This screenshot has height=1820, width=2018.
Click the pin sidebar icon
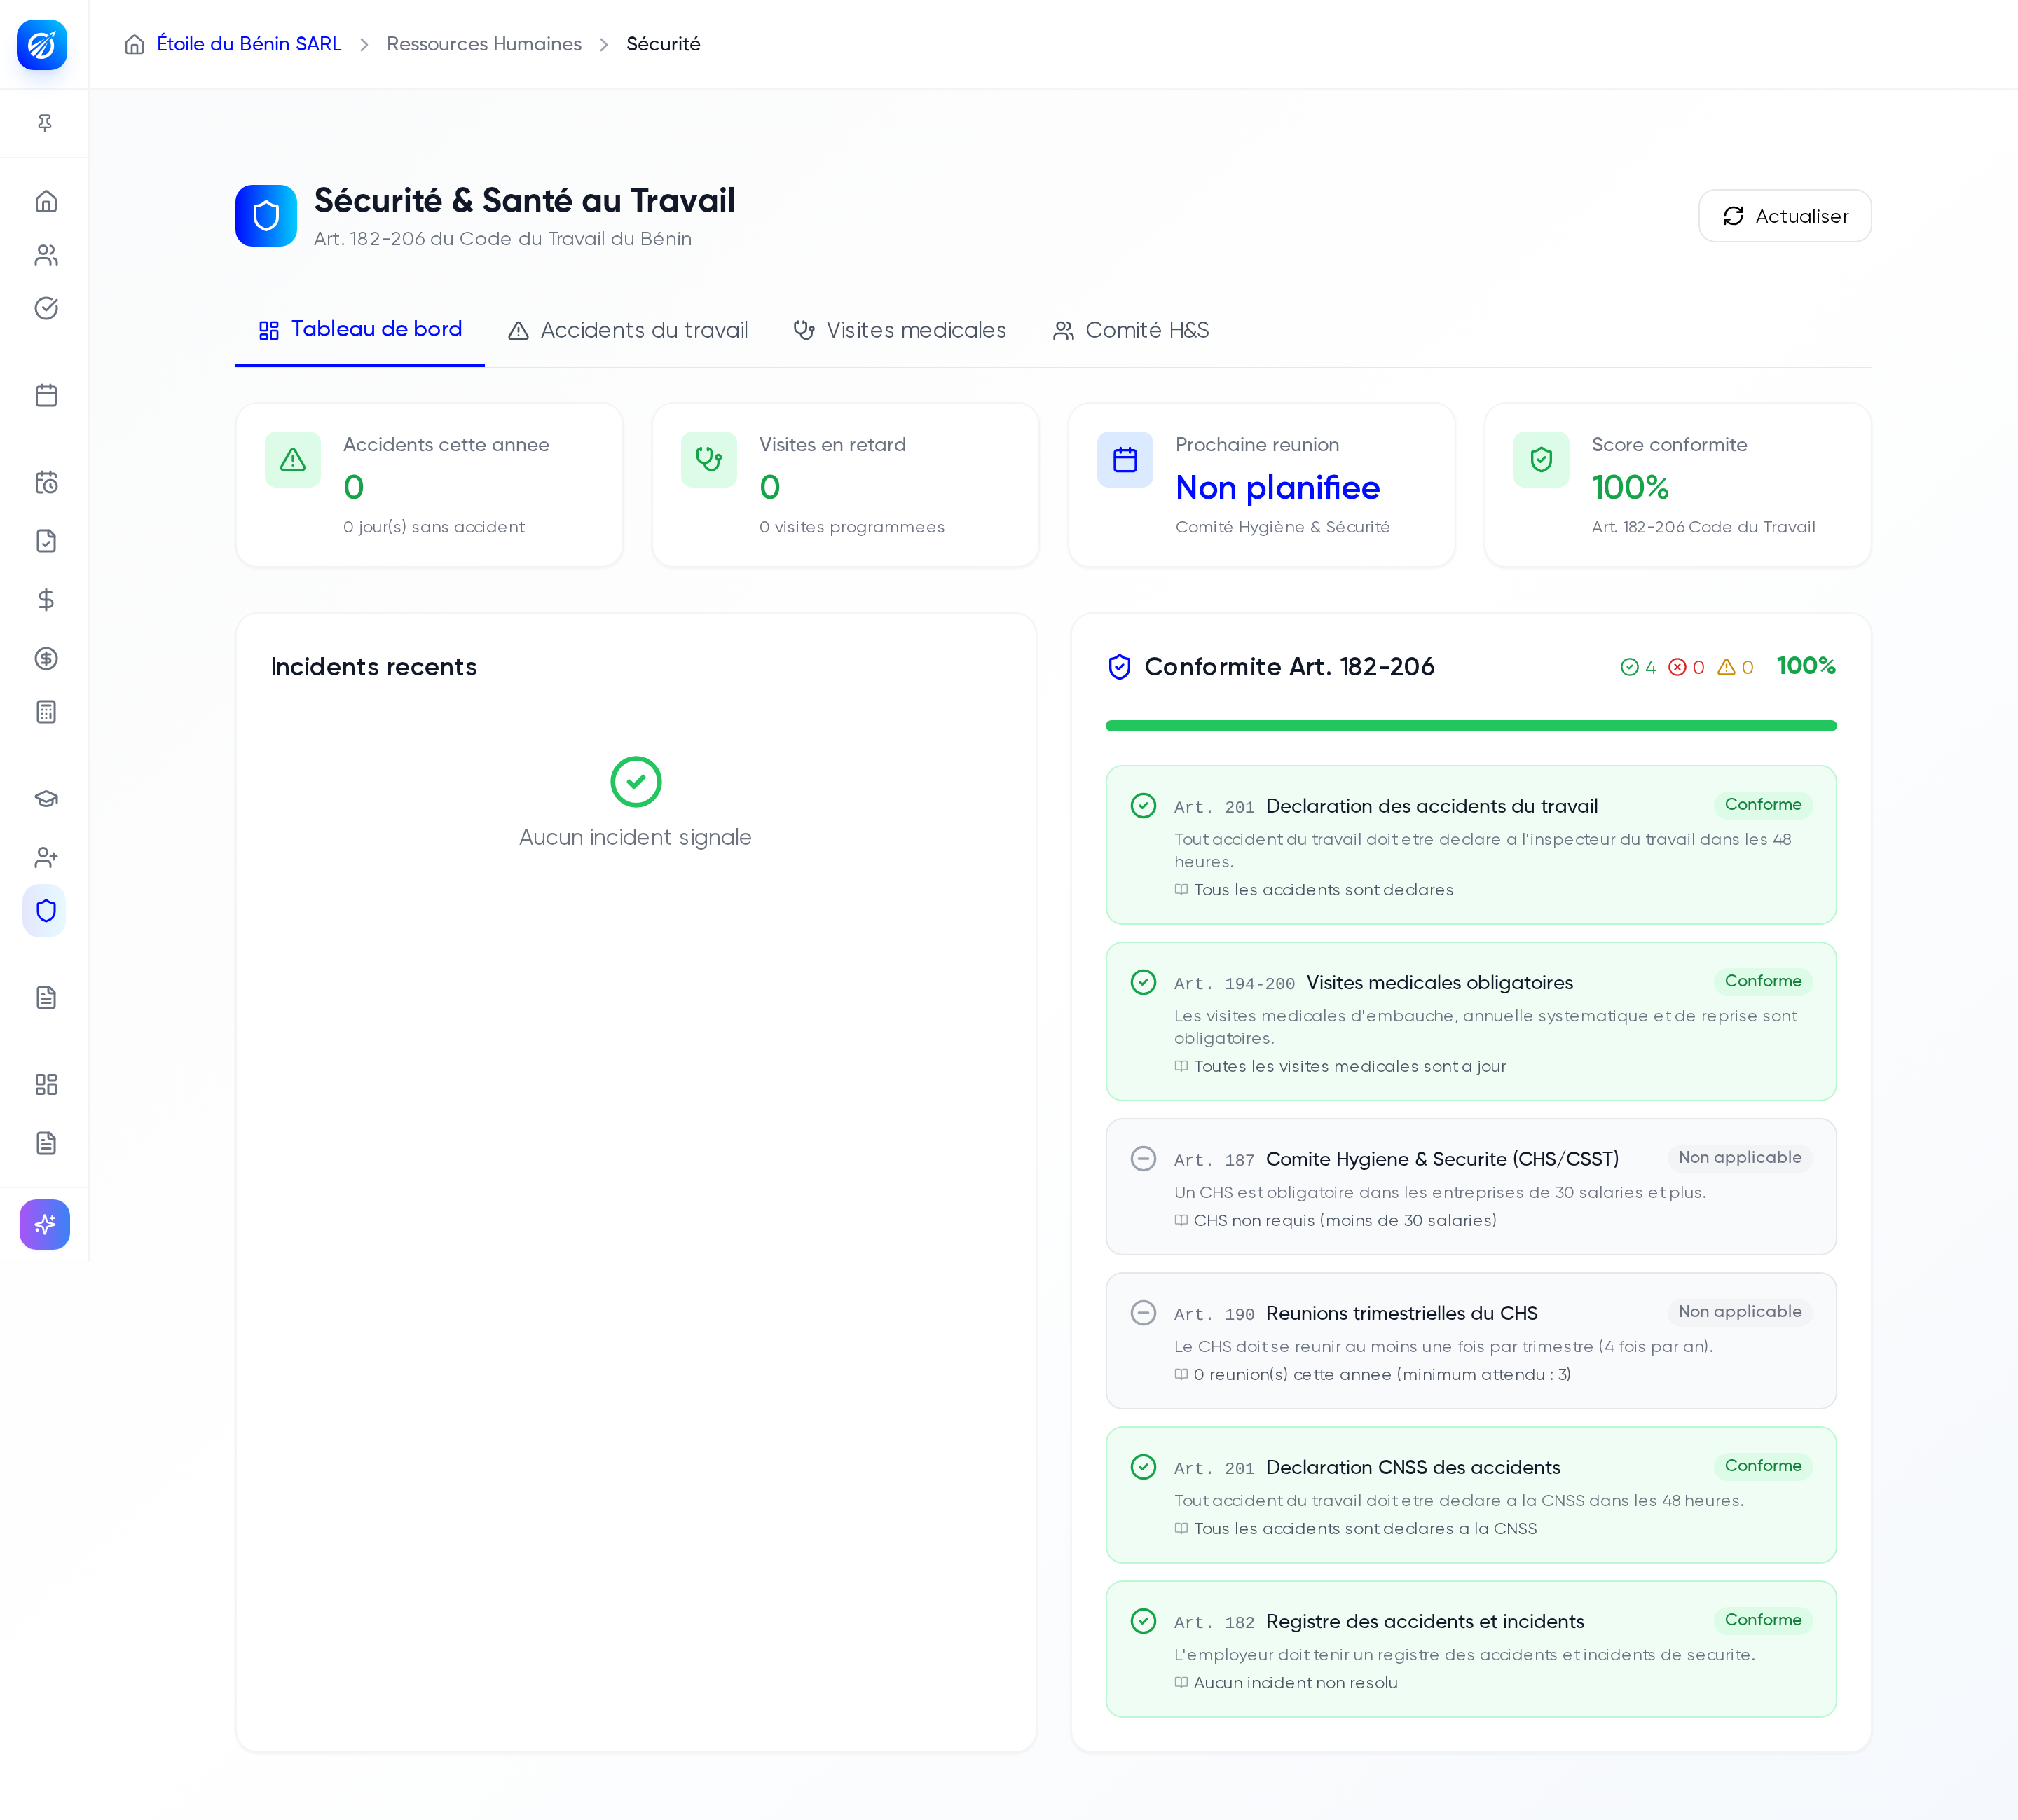pyautogui.click(x=45, y=123)
